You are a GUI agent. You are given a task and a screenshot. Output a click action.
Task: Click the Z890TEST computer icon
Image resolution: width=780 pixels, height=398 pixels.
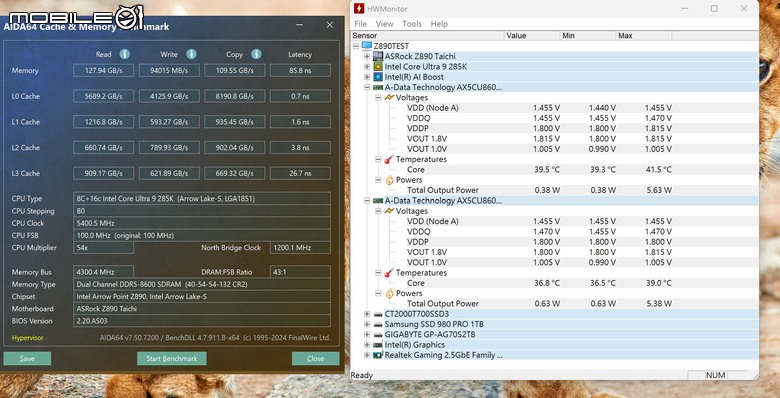tap(367, 46)
